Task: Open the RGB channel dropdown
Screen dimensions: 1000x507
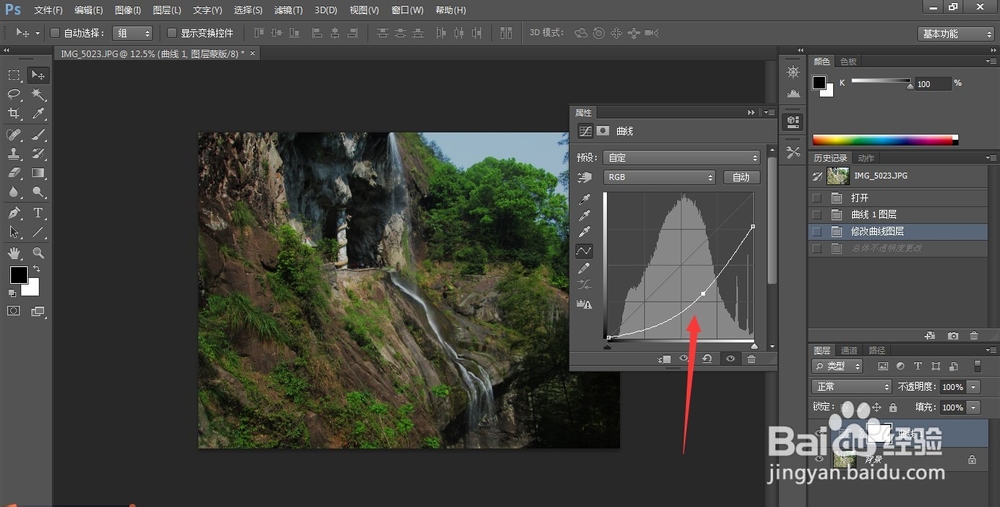Action: (x=659, y=177)
